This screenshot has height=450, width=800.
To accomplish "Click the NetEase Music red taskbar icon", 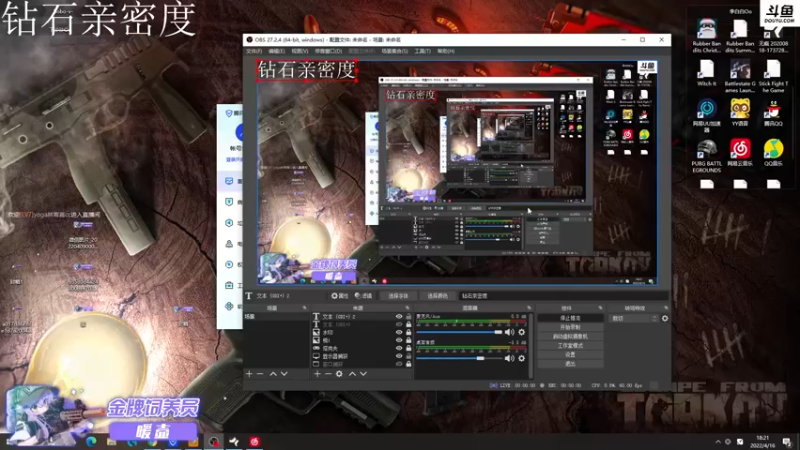I will coord(255,441).
